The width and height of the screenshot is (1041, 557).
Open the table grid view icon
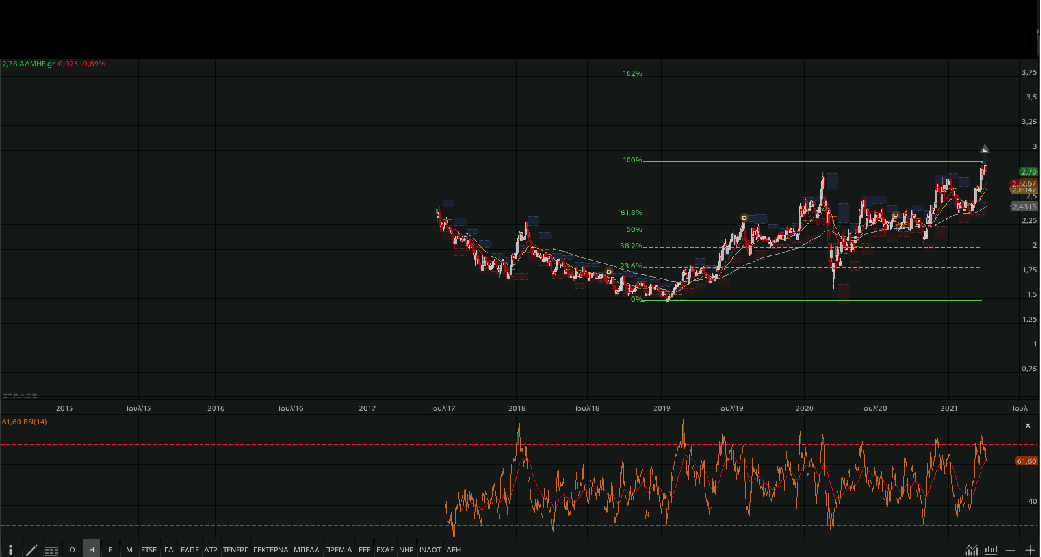tap(51, 550)
